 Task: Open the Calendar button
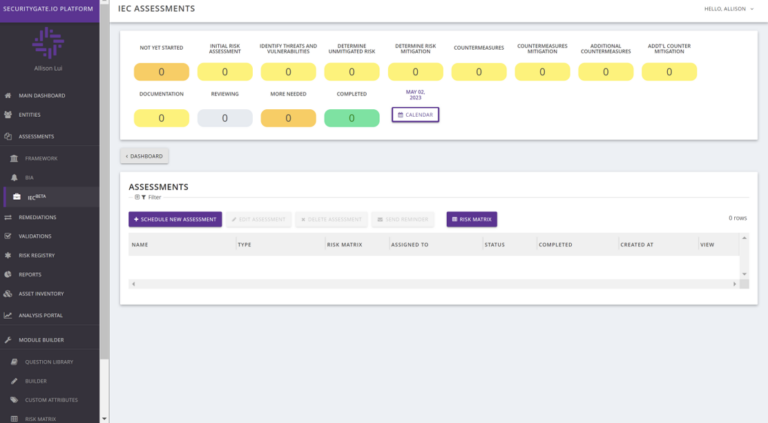click(415, 115)
